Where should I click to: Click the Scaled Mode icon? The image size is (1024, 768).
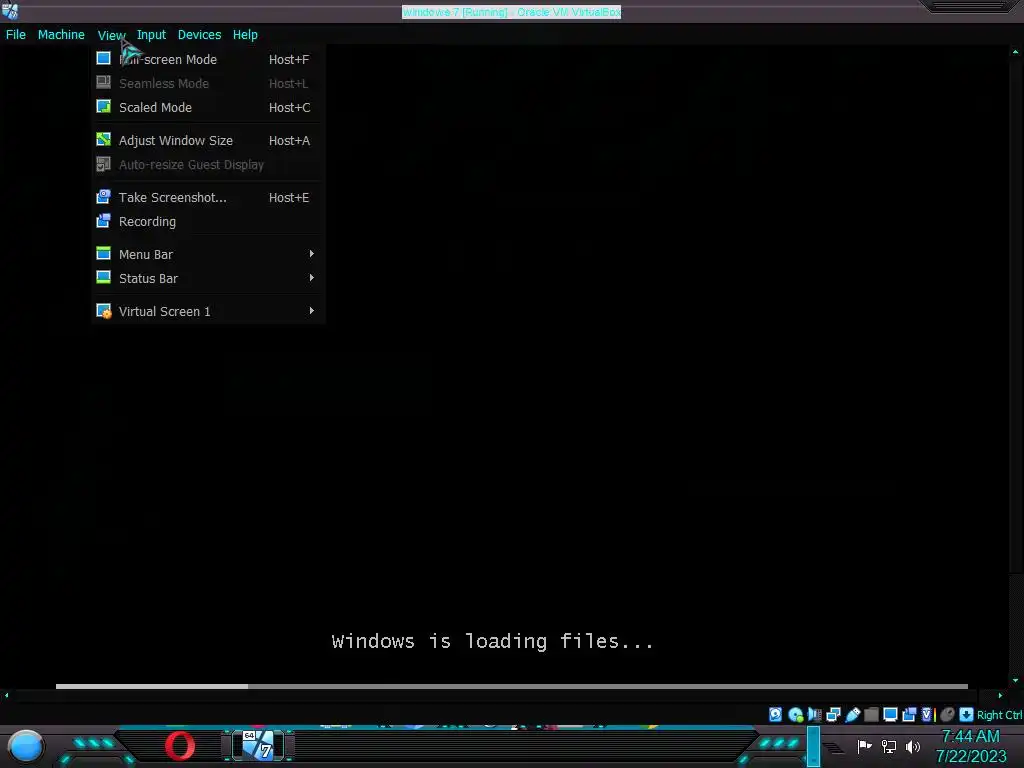[x=103, y=106]
